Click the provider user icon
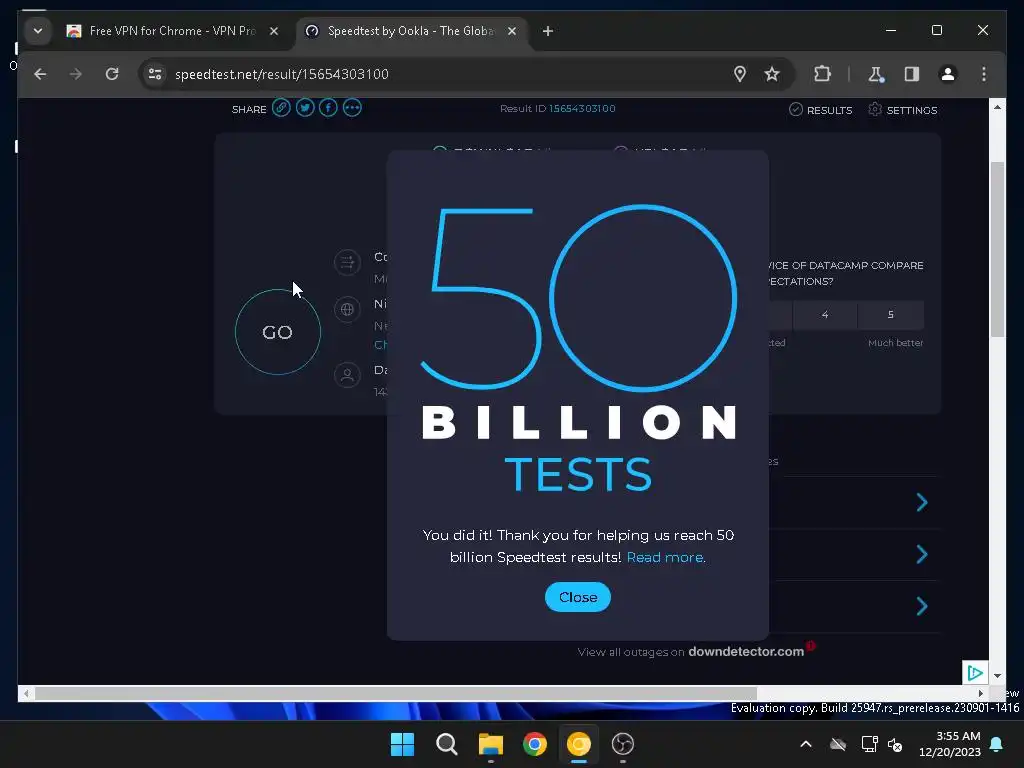The height and width of the screenshot is (768, 1024). click(347, 376)
